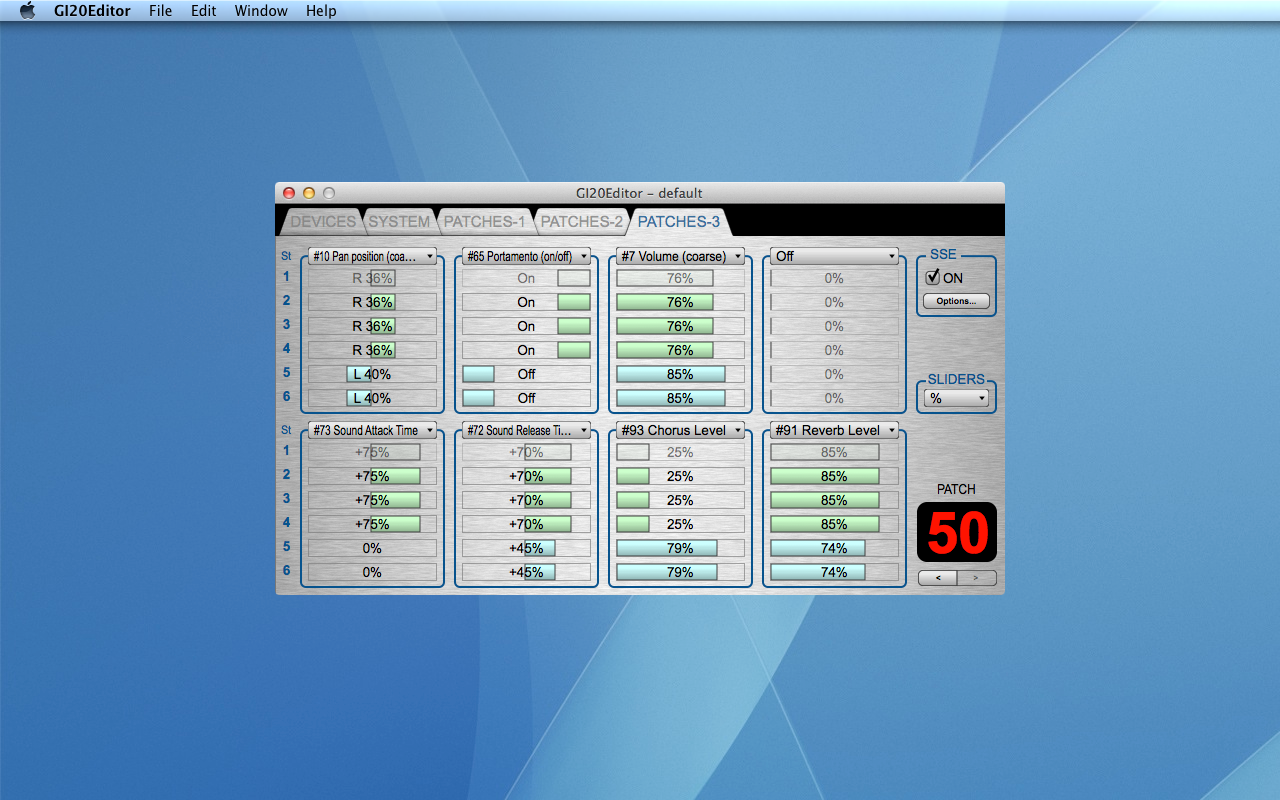Click the Reverb Level slider for string 5
The image size is (1280, 800).
tap(834, 548)
